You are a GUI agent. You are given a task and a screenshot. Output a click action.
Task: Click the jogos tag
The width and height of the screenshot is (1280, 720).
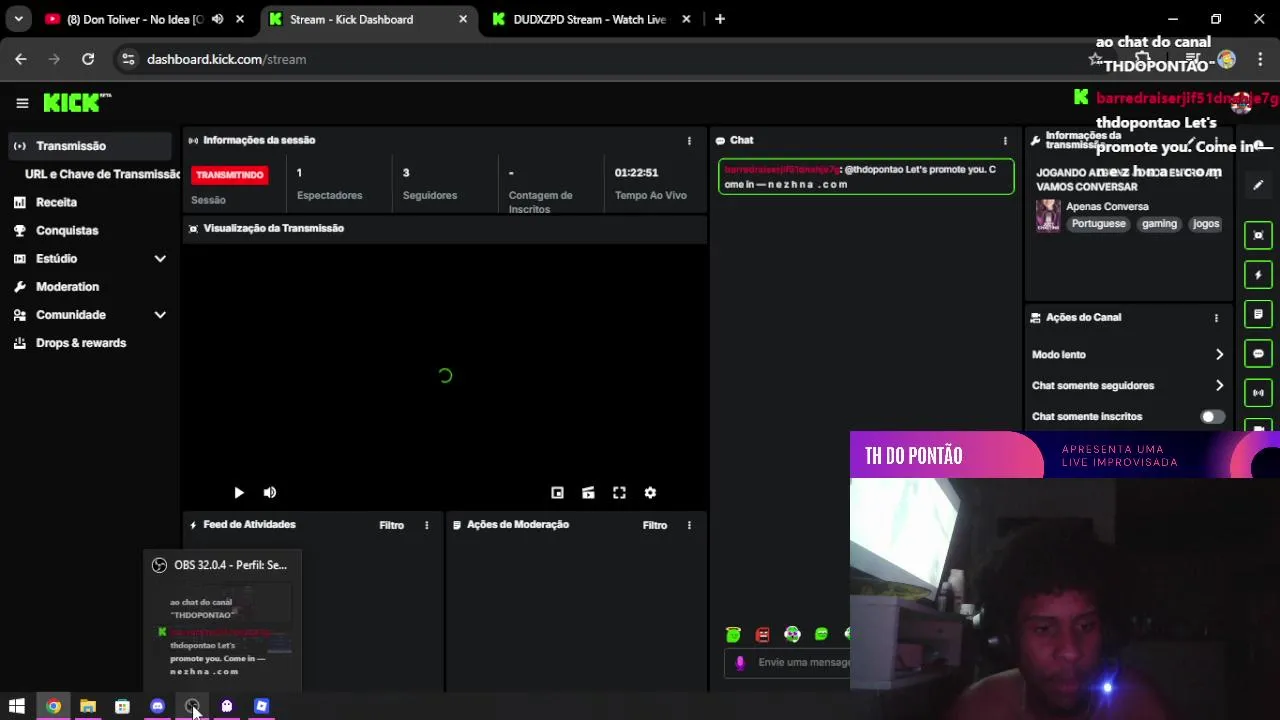[x=1206, y=224]
